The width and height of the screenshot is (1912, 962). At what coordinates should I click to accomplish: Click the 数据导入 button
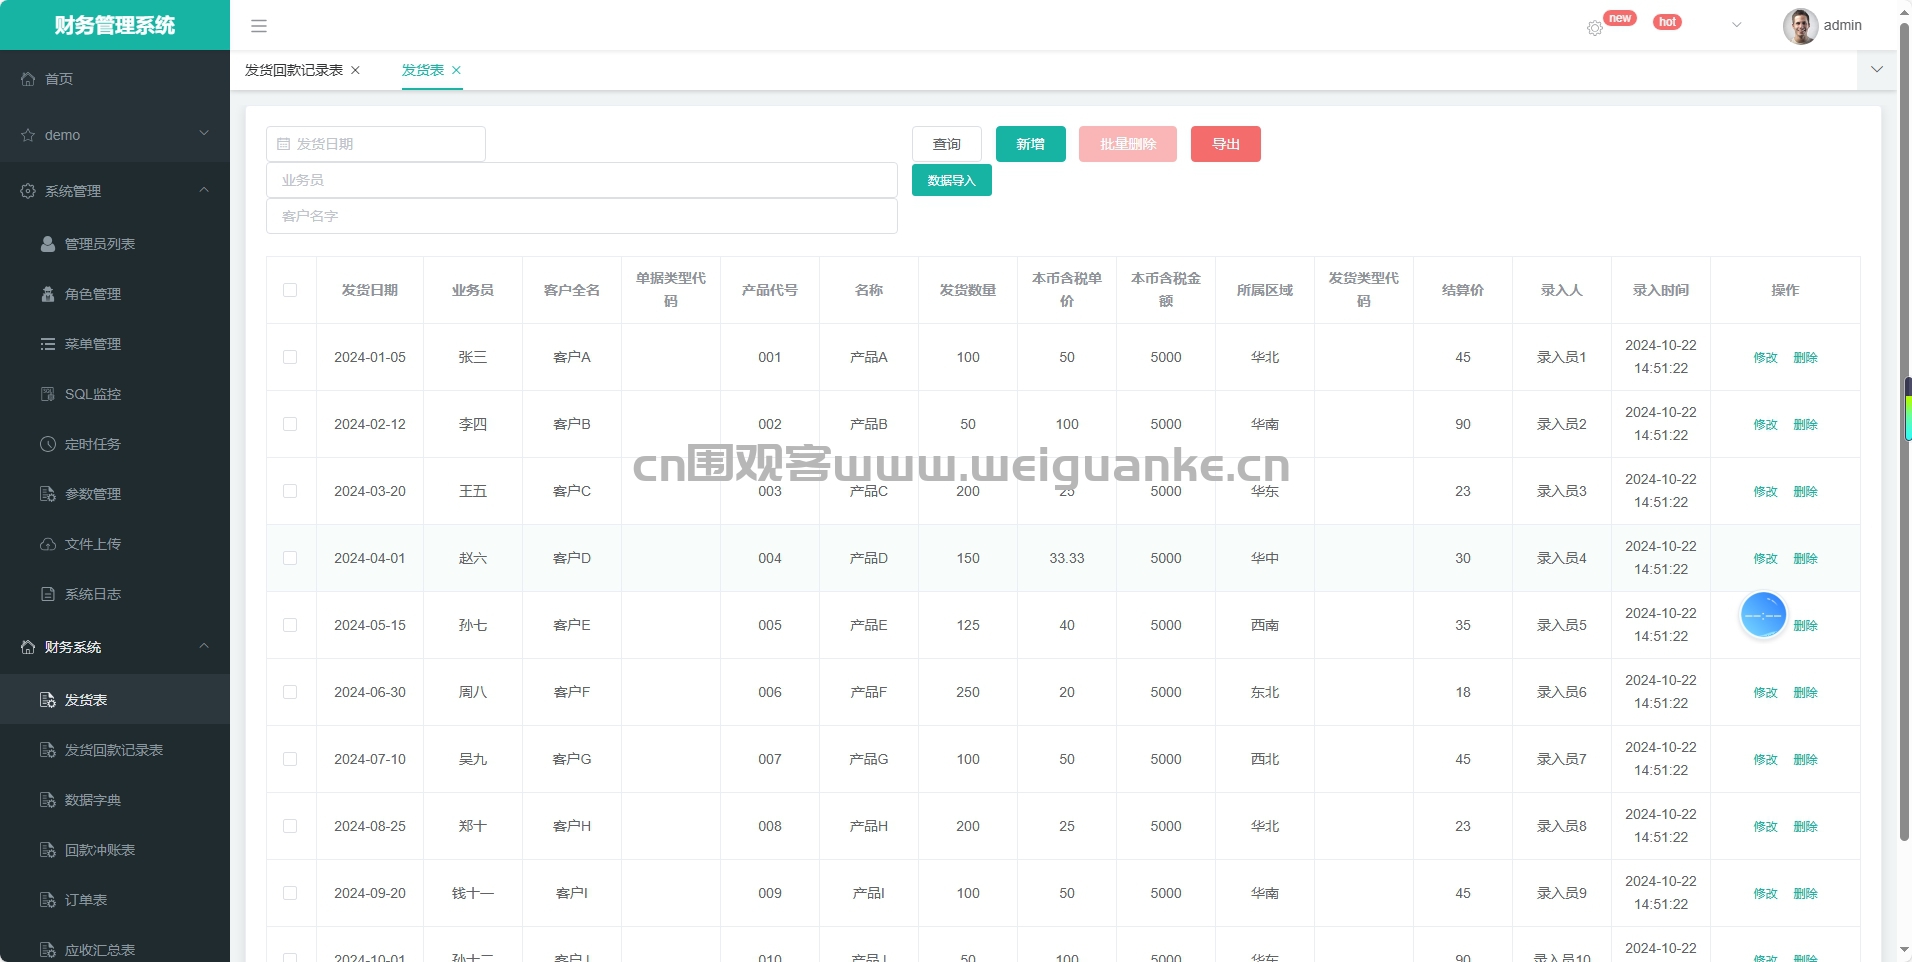click(x=952, y=180)
